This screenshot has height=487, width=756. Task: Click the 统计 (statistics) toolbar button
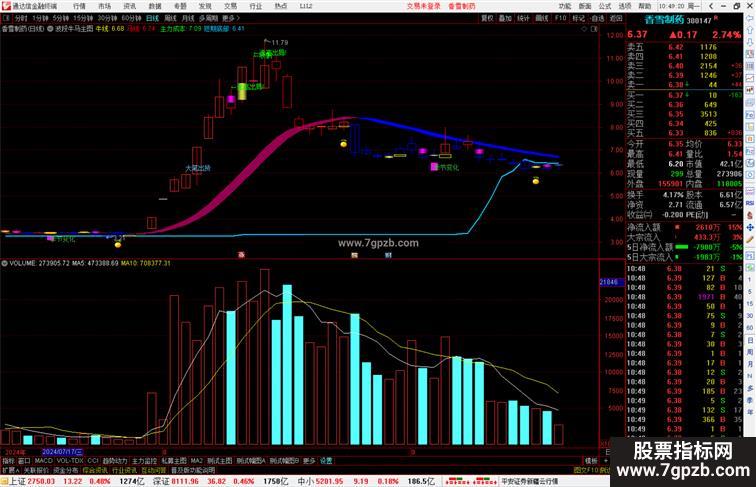click(x=523, y=18)
